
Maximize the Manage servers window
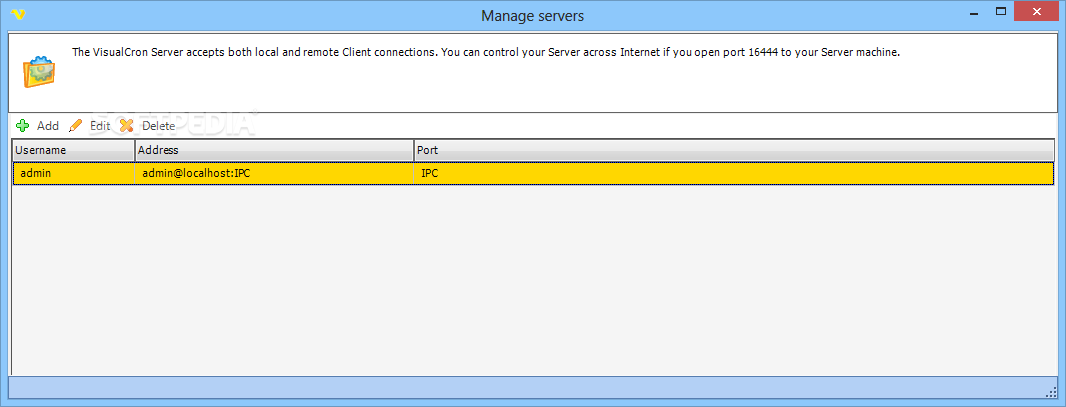[1001, 12]
